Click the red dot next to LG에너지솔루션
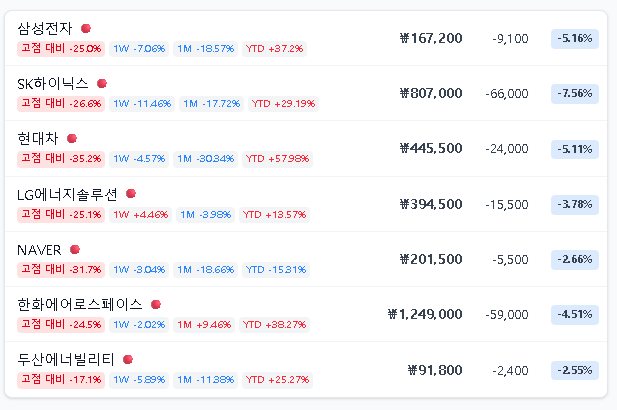 (131, 194)
